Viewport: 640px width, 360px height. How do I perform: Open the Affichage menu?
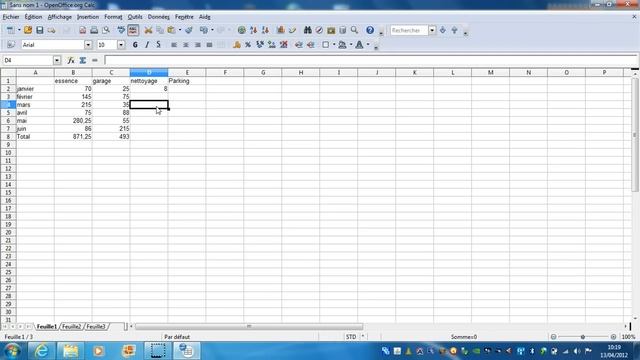pyautogui.click(x=60, y=17)
